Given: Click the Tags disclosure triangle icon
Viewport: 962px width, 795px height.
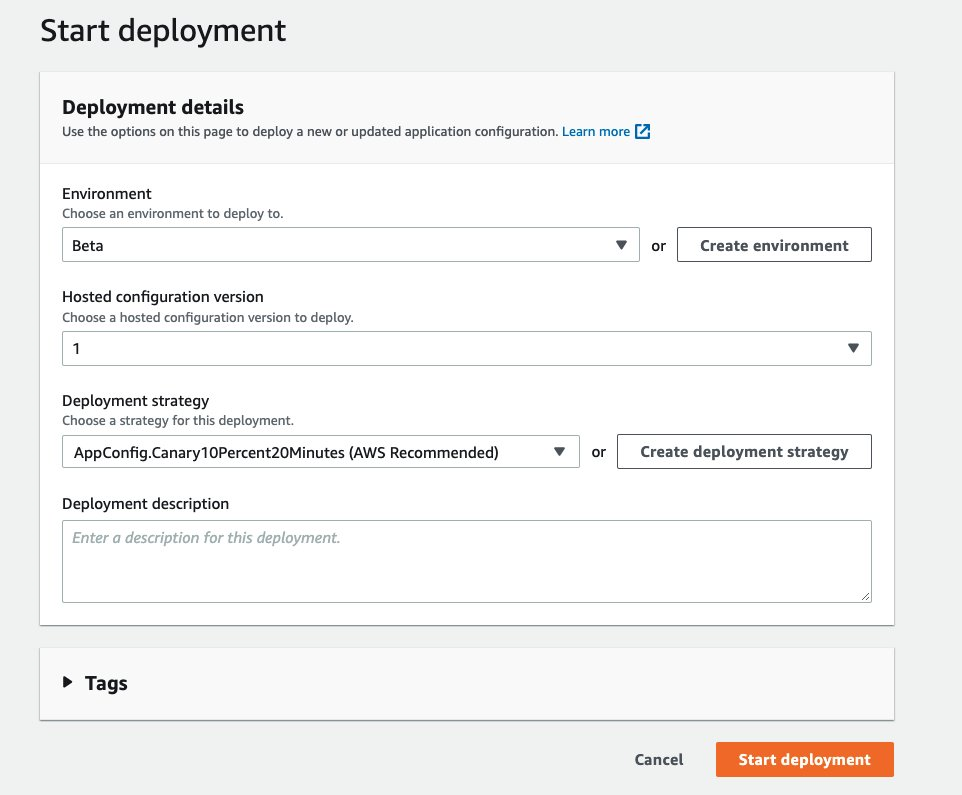Looking at the screenshot, I should pyautogui.click(x=68, y=683).
